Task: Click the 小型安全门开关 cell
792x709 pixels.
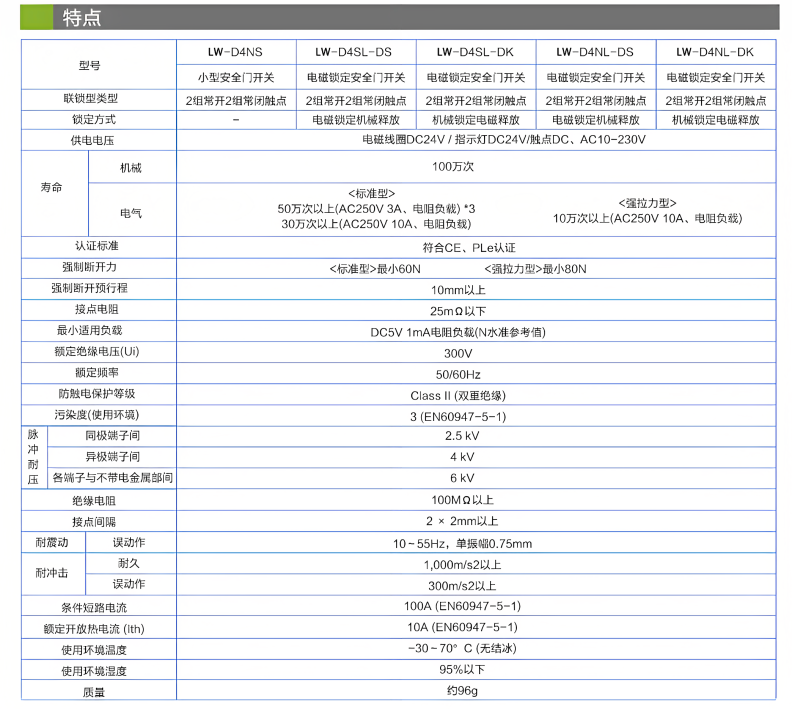Action: (235, 77)
